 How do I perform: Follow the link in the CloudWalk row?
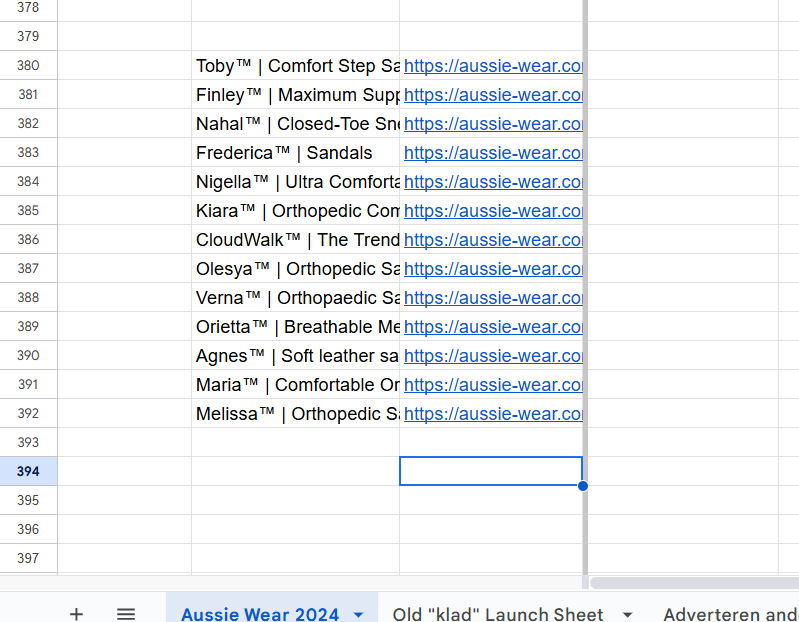[x=492, y=240]
